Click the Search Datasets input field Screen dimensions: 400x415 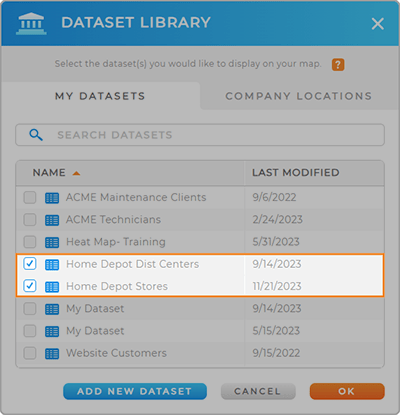coord(200,135)
